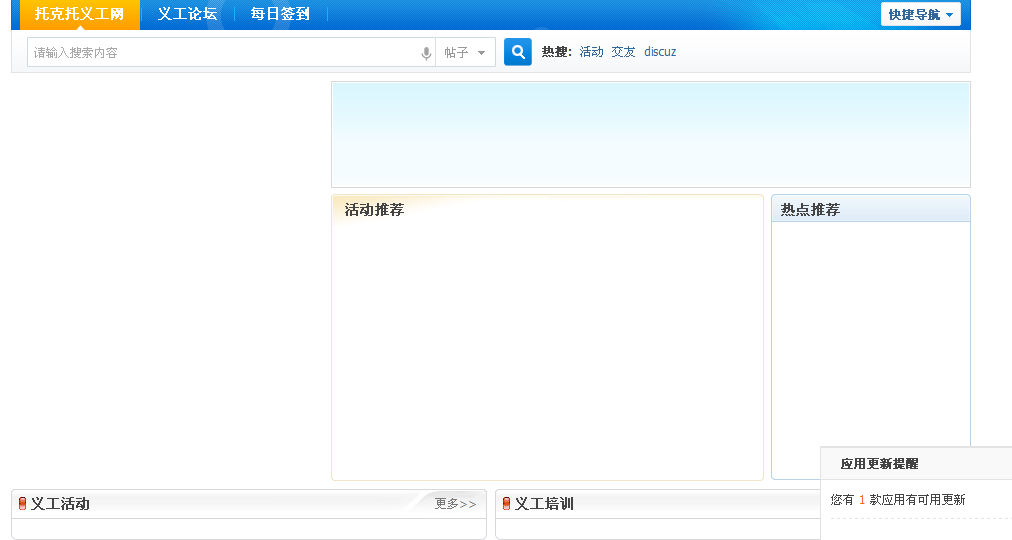The width and height of the screenshot is (1012, 540).
Task: Open the 帖子 search type dropdown
Action: [x=465, y=52]
